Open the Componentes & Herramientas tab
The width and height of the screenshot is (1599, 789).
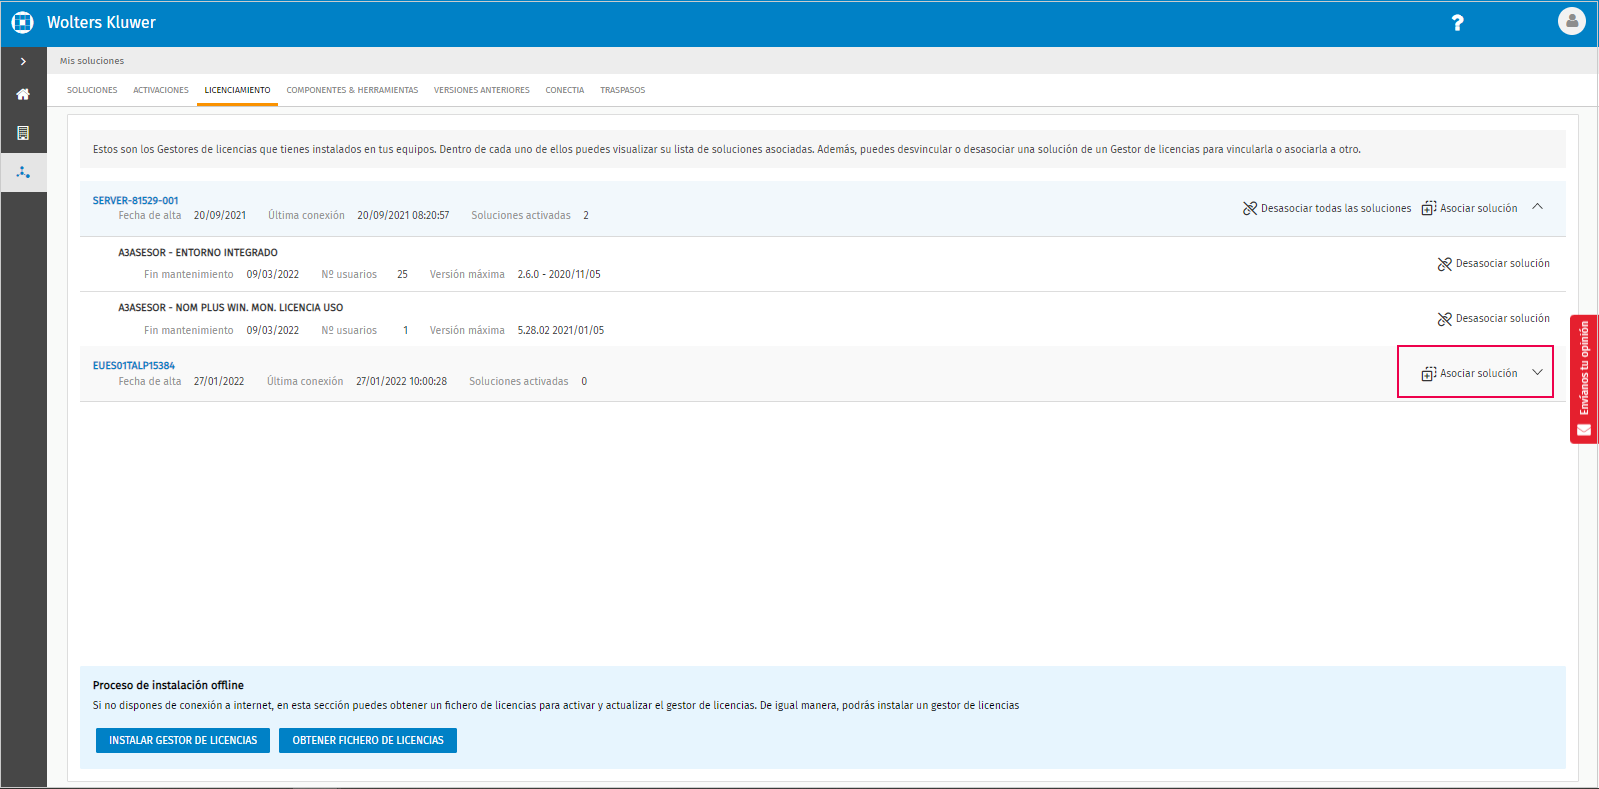click(352, 90)
